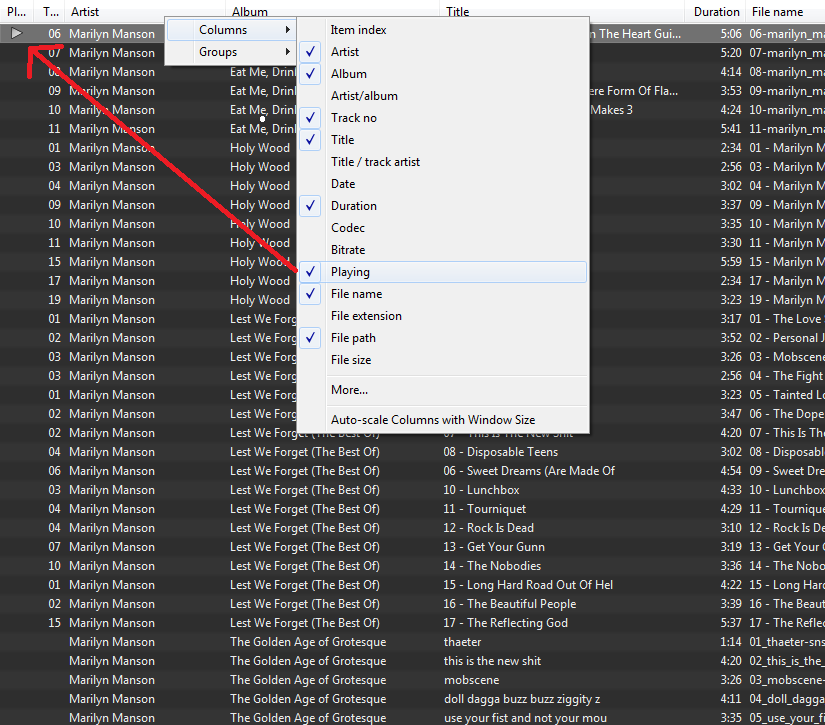Select the track titled mobscene
Viewport: 825px width, 725px height.
[471, 680]
